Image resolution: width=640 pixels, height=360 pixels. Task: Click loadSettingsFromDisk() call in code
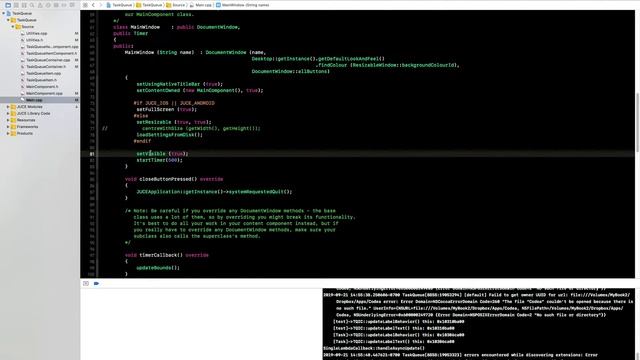(169, 135)
